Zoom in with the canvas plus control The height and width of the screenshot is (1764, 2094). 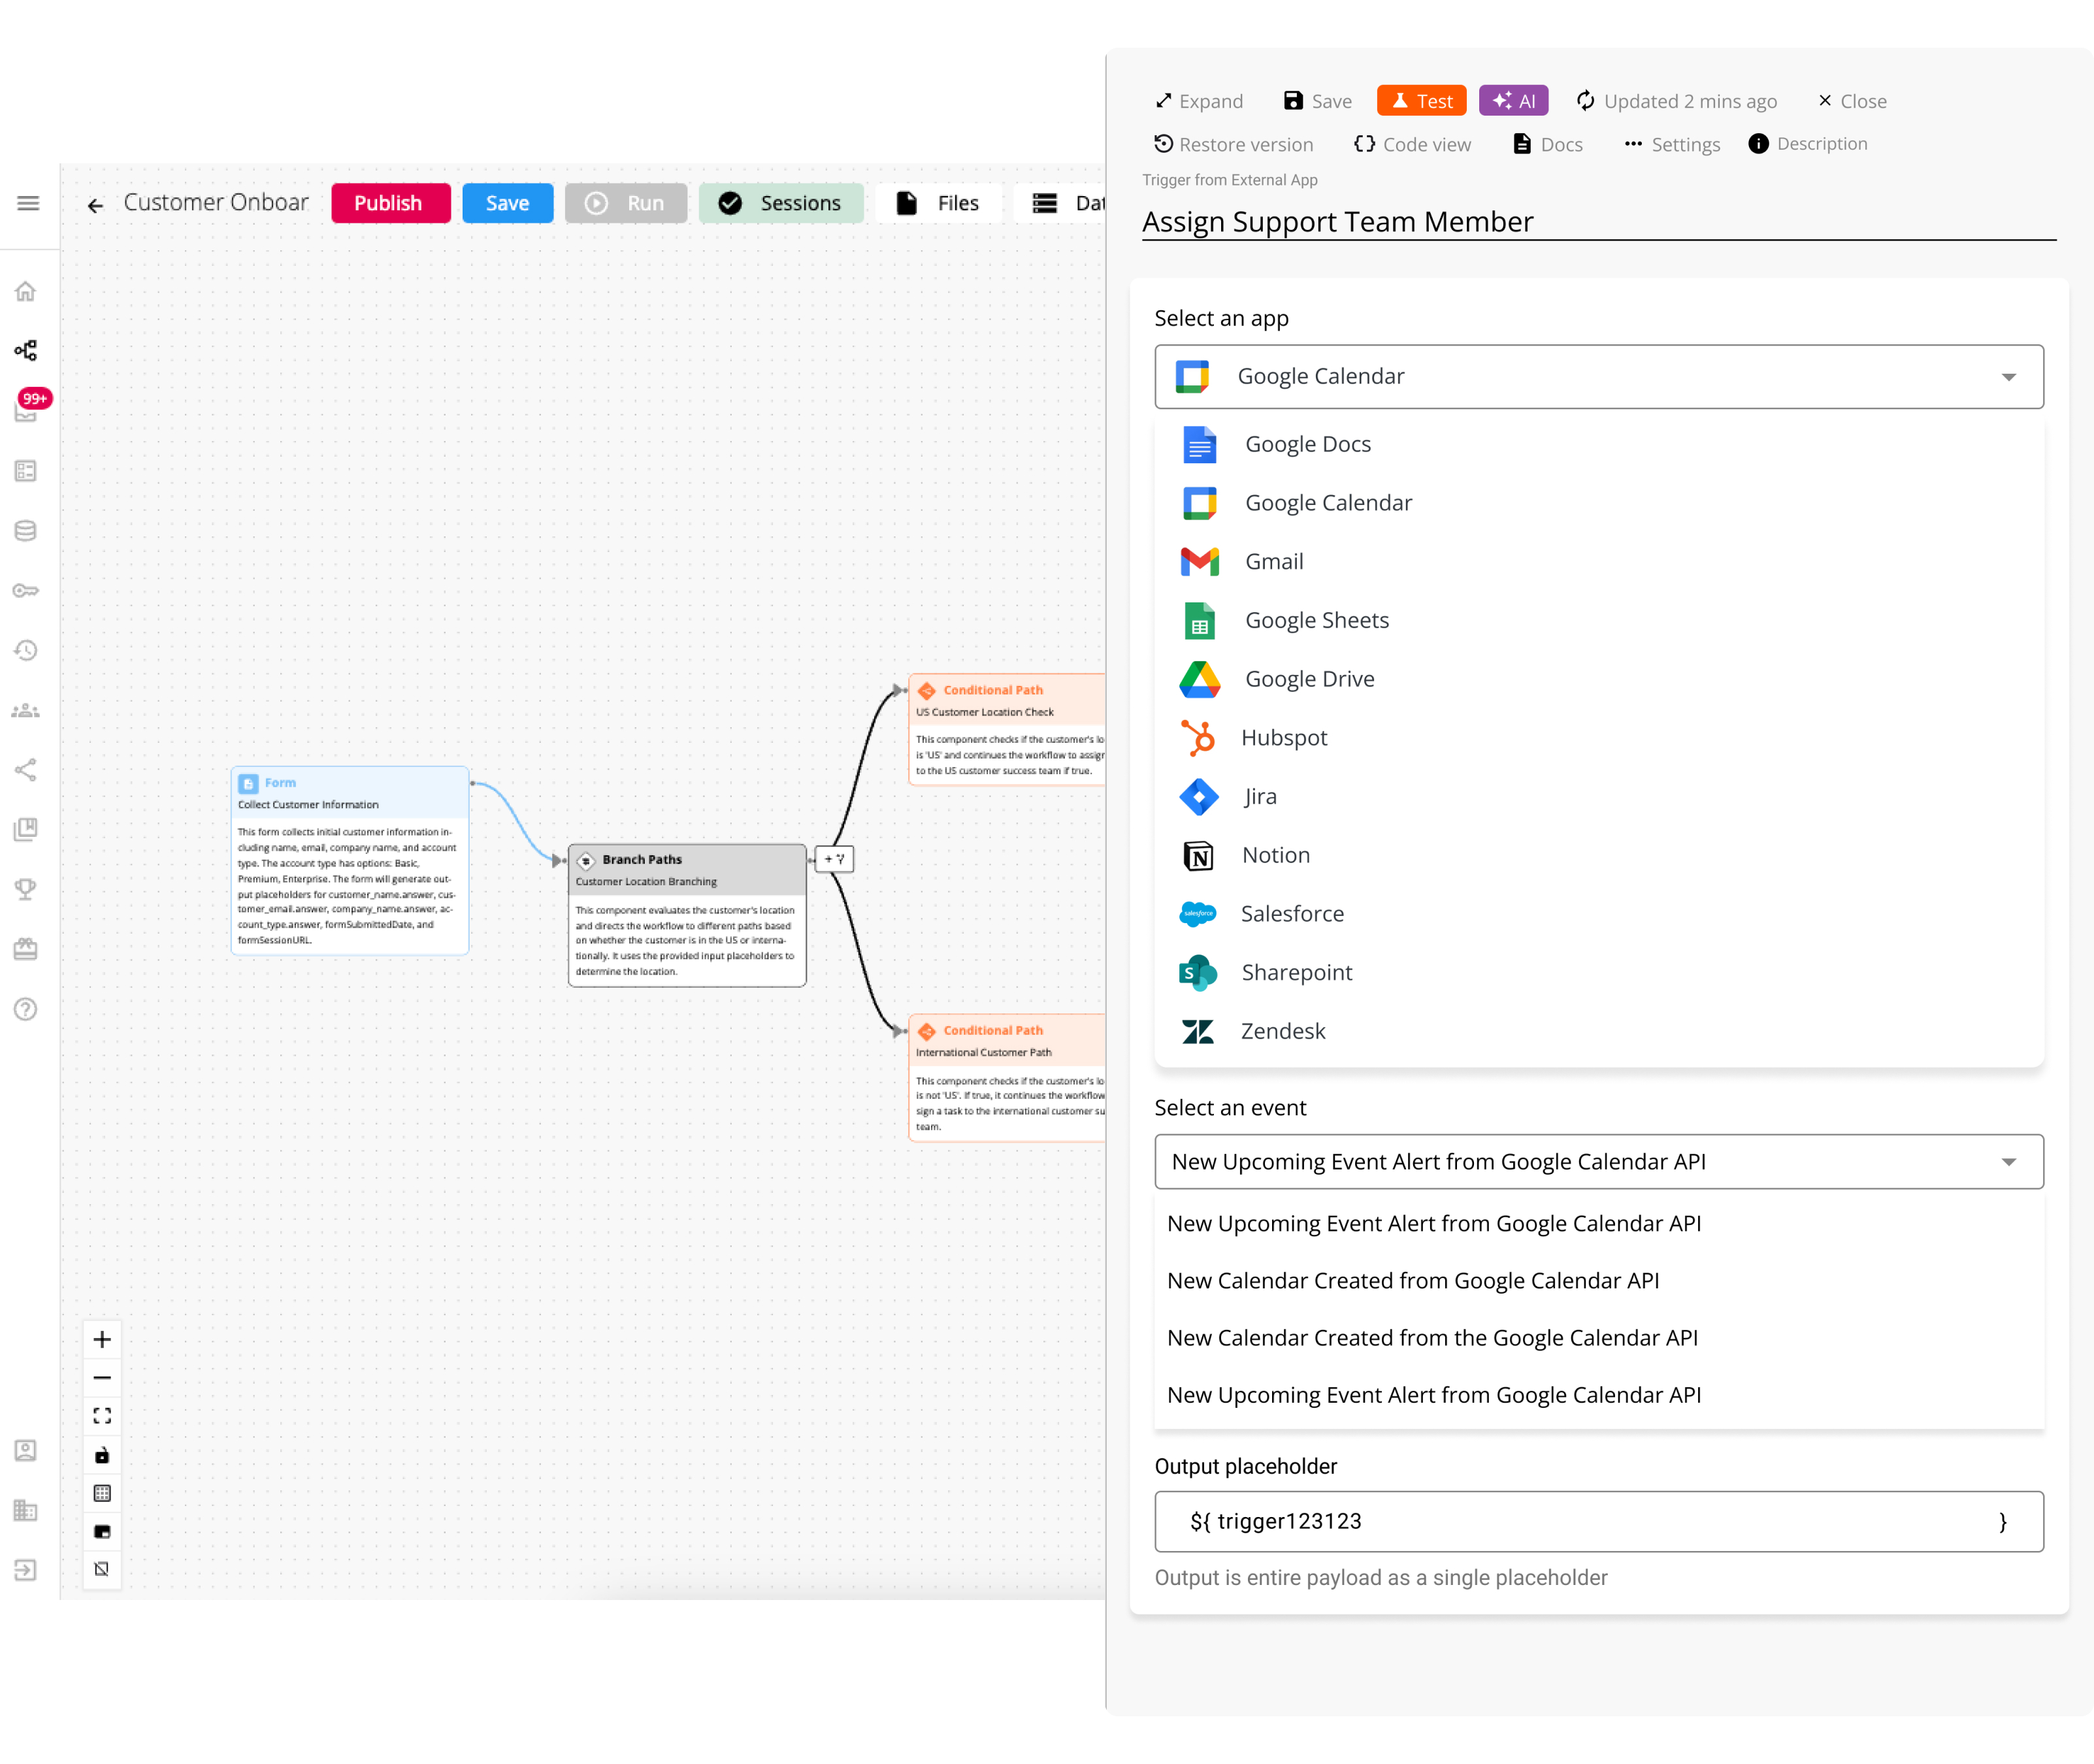click(102, 1340)
